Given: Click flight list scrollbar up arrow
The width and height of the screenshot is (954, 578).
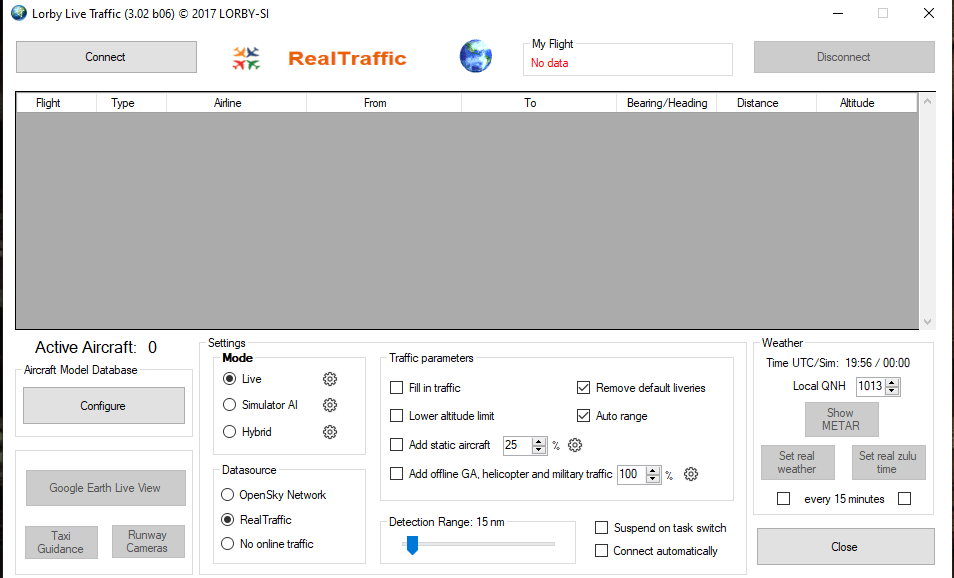Looking at the screenshot, I should pos(927,102).
